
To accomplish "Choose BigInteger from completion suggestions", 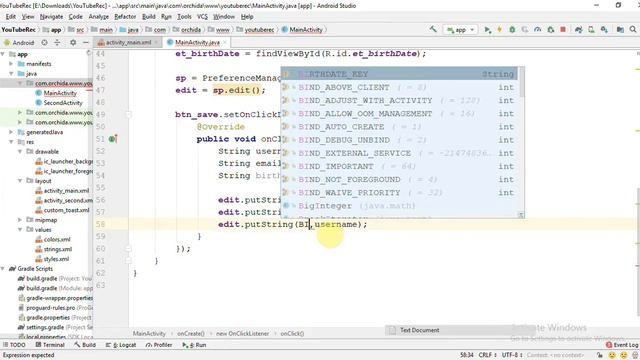I will pos(399,206).
